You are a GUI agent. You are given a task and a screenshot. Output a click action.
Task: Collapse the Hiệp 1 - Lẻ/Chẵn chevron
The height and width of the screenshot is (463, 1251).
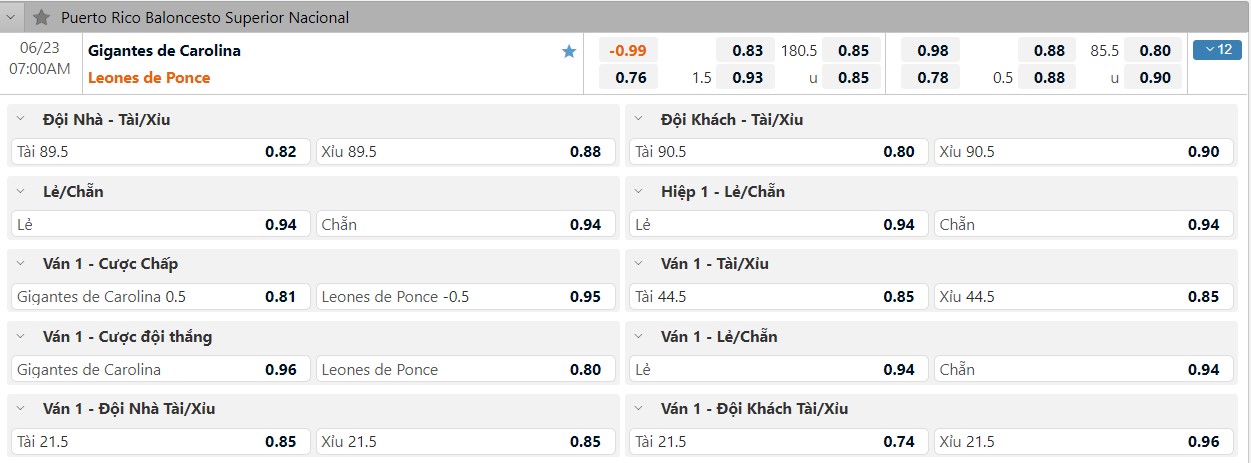click(x=638, y=191)
